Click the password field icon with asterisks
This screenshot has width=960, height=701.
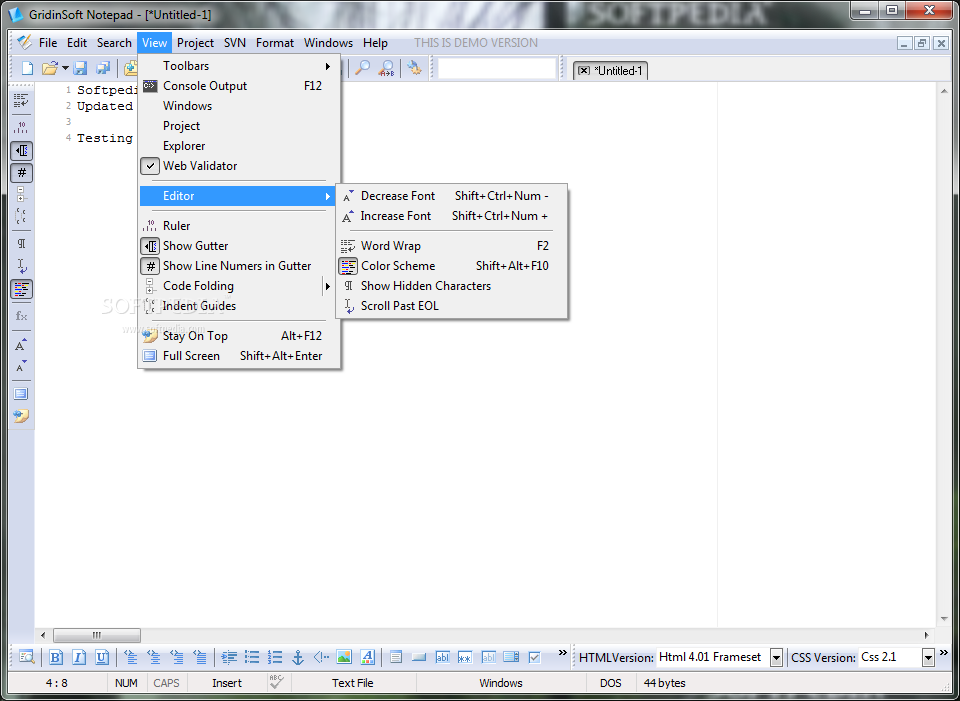click(x=465, y=658)
